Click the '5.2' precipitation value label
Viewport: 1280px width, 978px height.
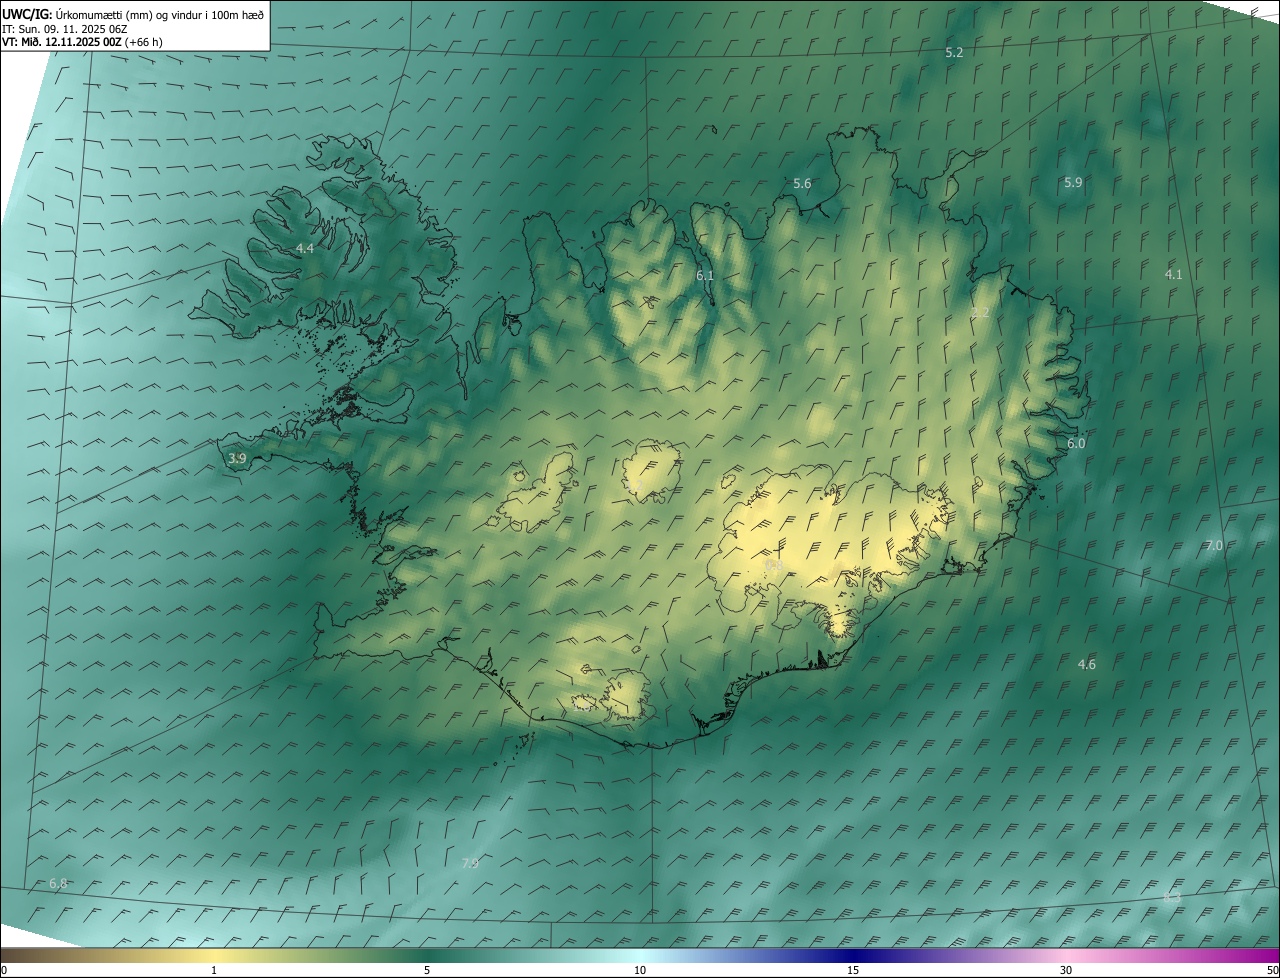pyautogui.click(x=954, y=52)
